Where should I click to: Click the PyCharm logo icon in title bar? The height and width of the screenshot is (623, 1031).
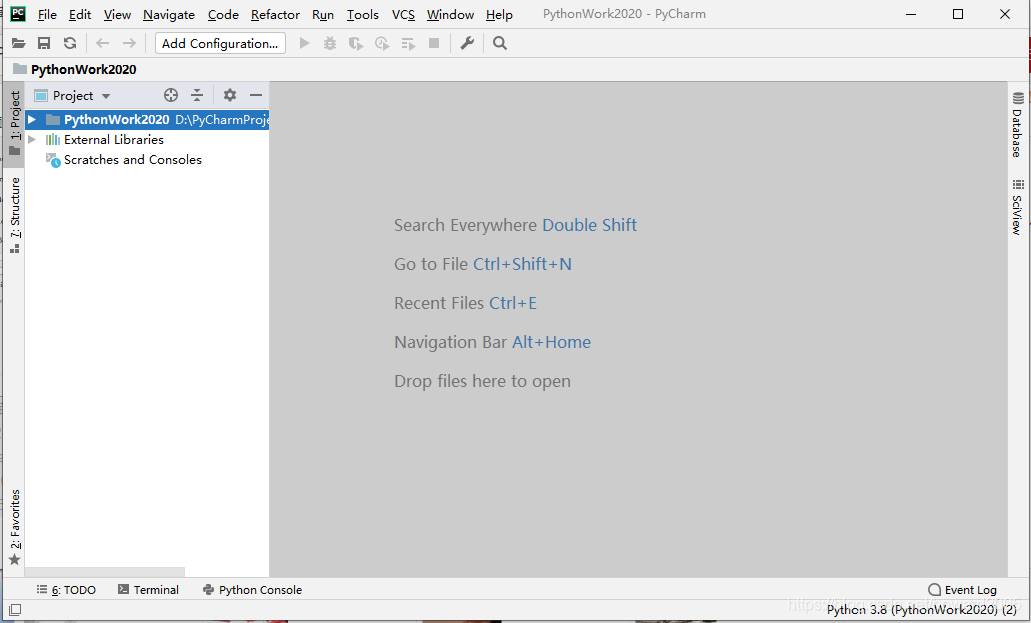coord(18,14)
